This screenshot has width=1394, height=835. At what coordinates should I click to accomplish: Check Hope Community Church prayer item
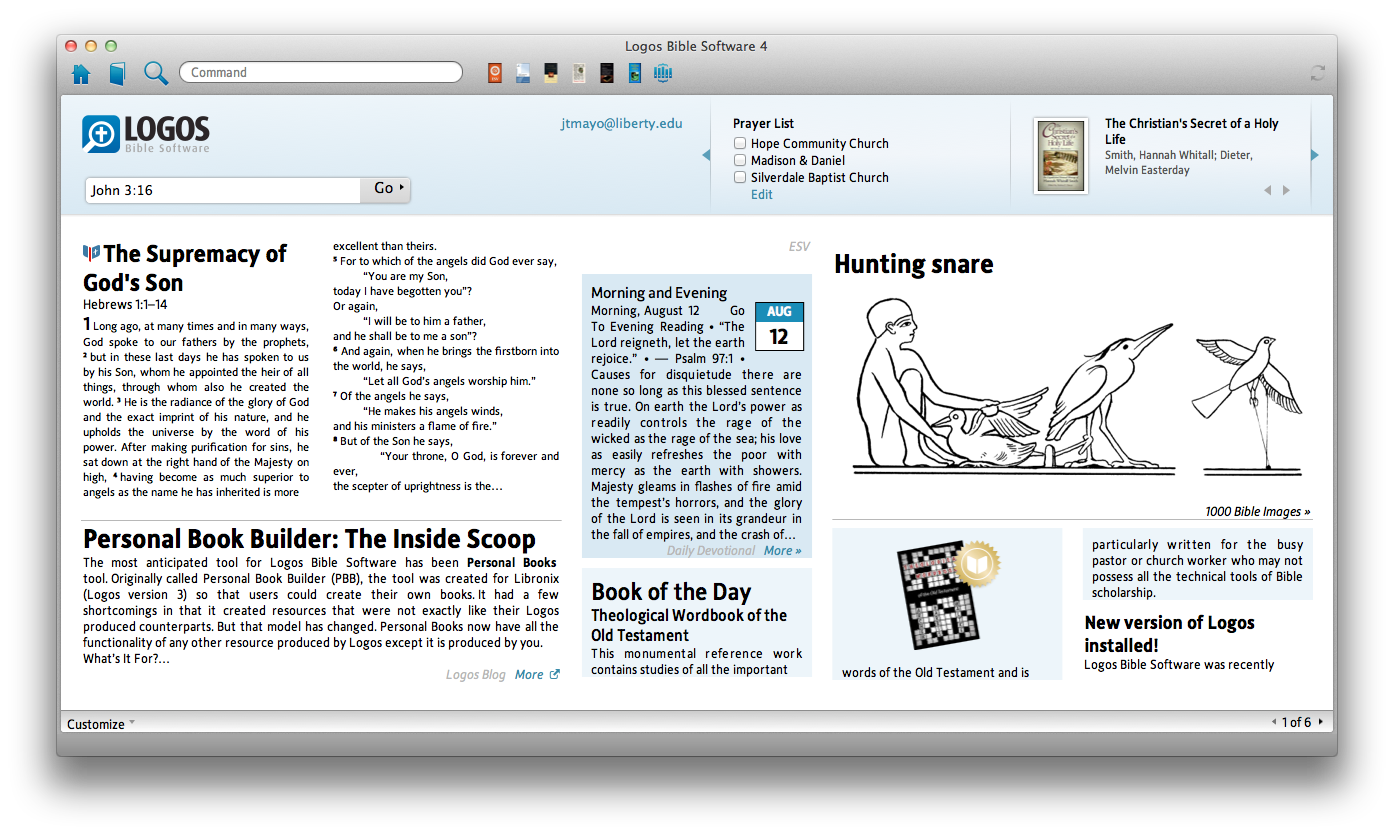[740, 143]
